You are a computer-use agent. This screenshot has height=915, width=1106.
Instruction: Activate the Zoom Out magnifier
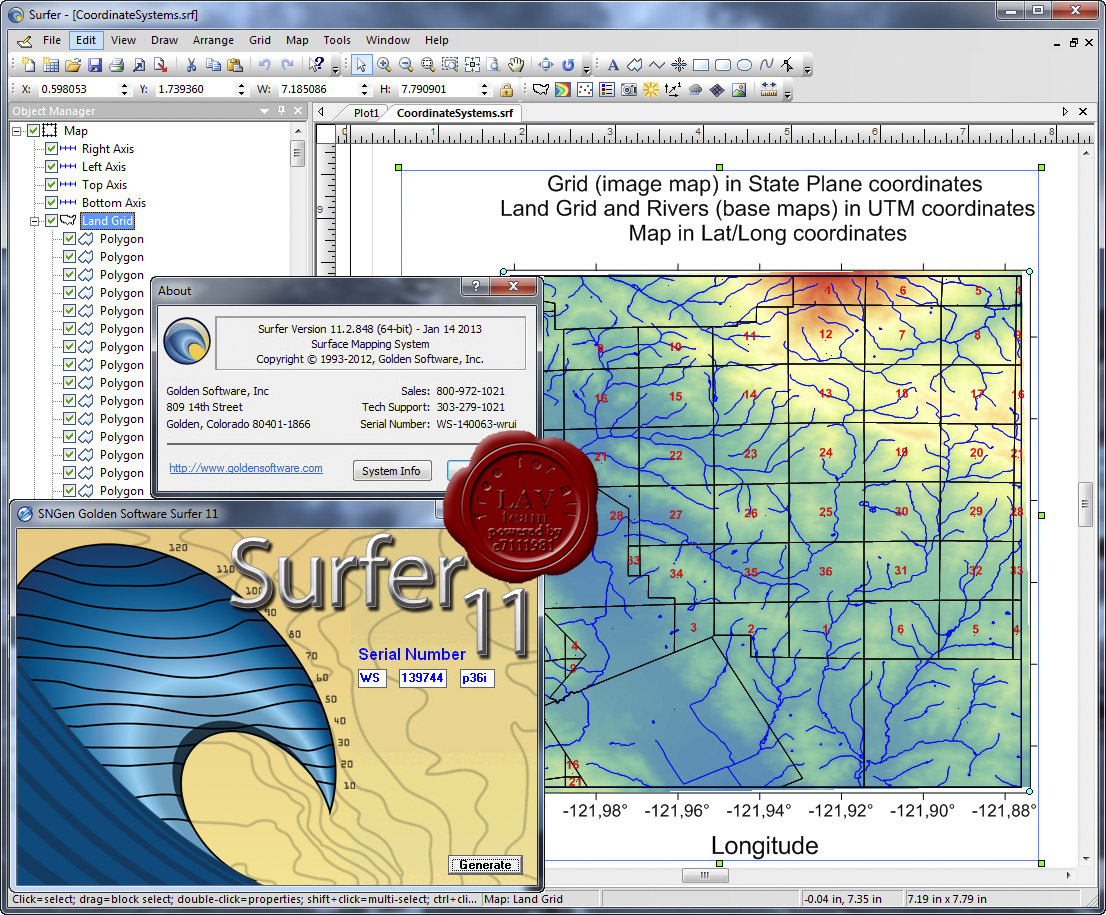click(x=406, y=65)
